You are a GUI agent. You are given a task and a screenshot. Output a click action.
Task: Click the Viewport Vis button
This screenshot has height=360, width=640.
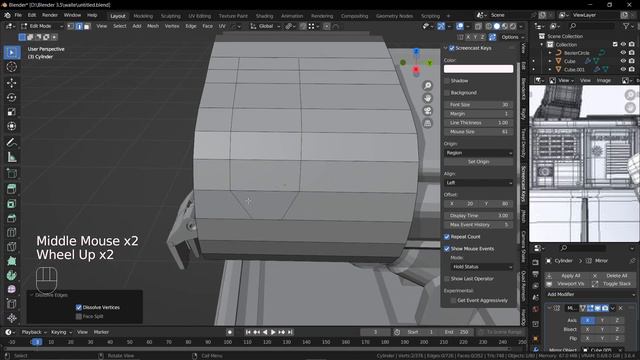[567, 284]
